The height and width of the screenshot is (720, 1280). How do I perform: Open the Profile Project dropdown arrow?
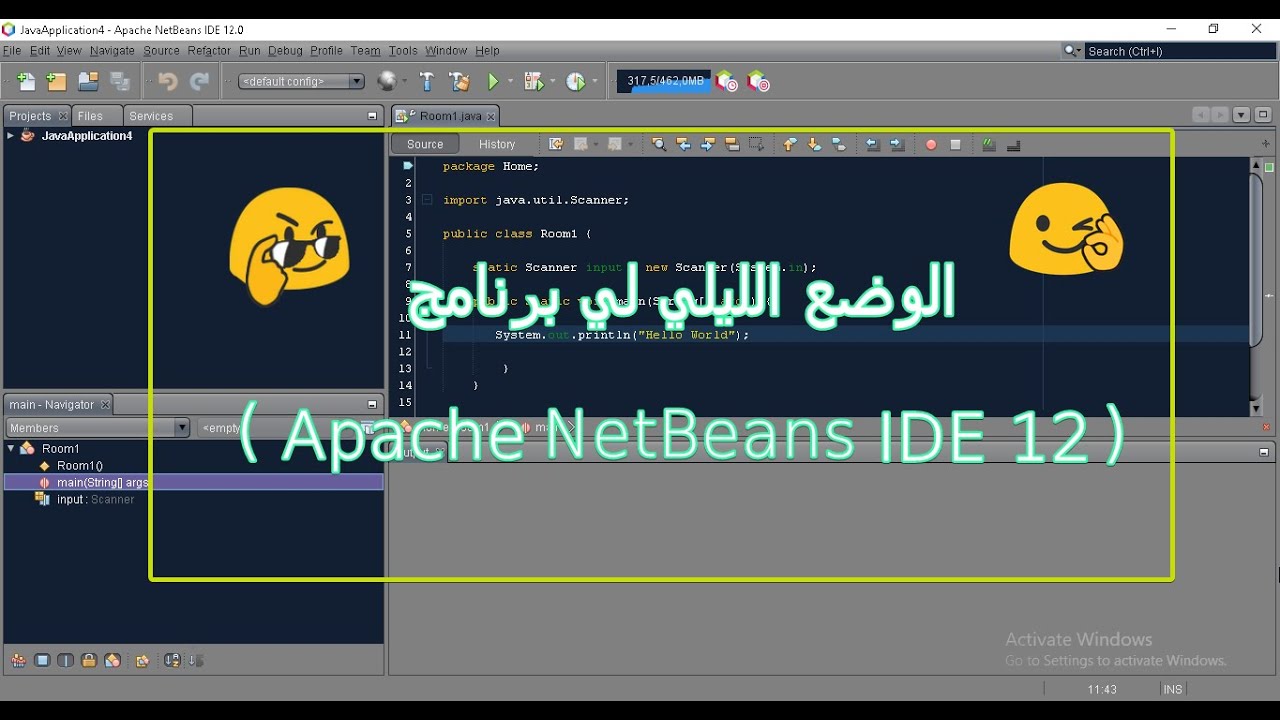click(x=594, y=82)
